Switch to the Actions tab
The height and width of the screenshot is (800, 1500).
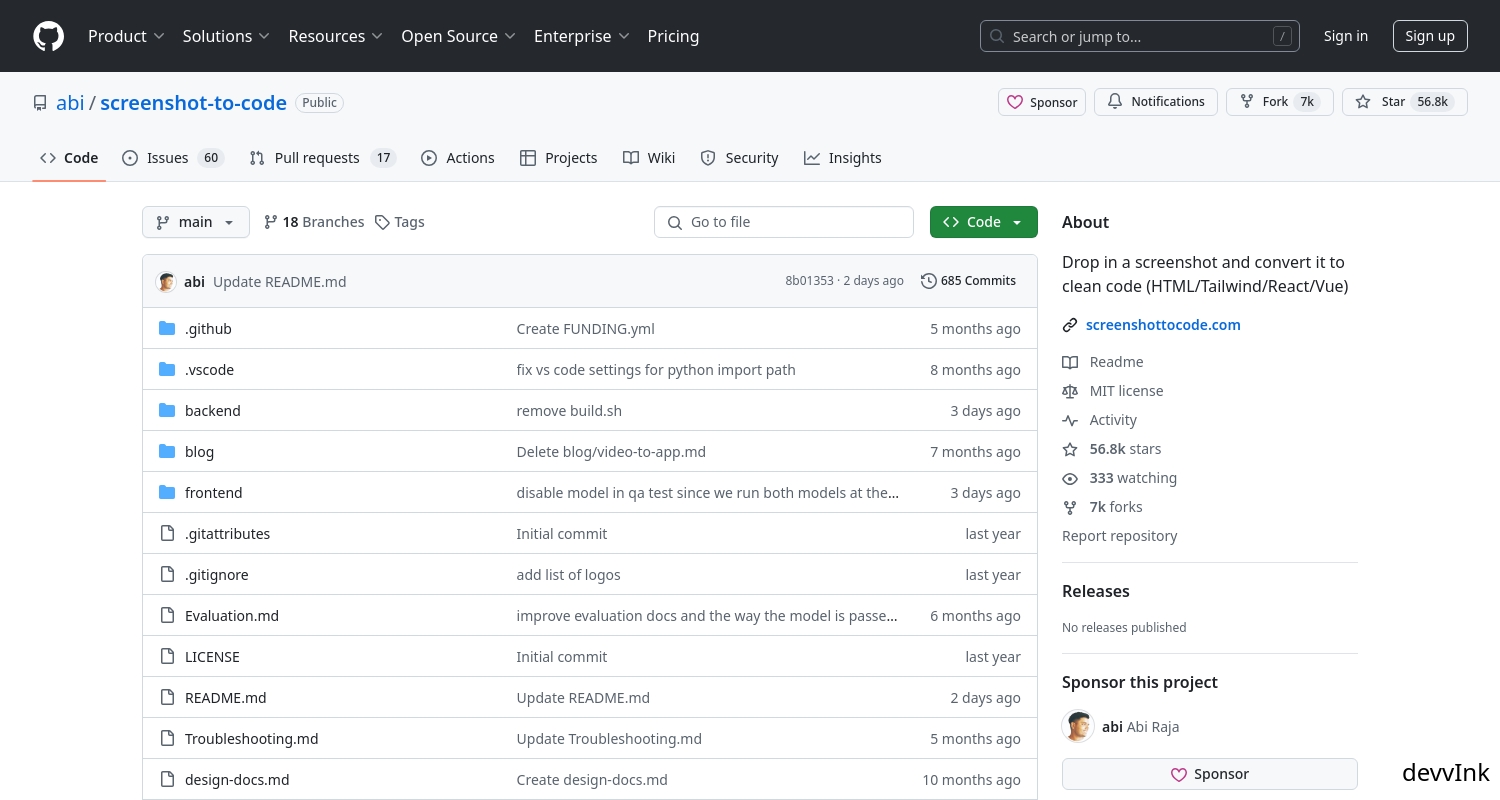(x=458, y=158)
